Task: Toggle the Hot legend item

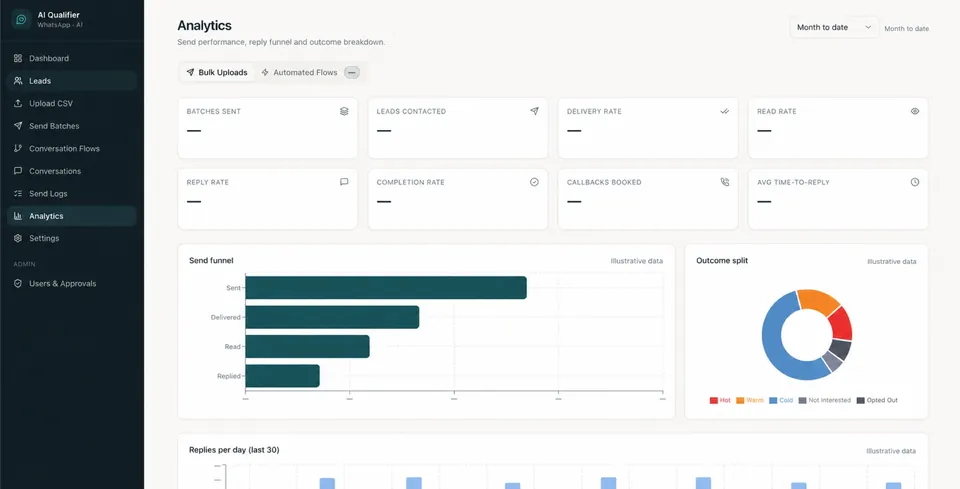Action: tap(720, 400)
